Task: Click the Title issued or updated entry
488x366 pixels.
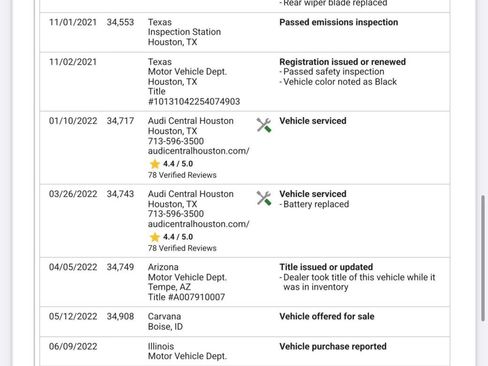Action: (326, 267)
